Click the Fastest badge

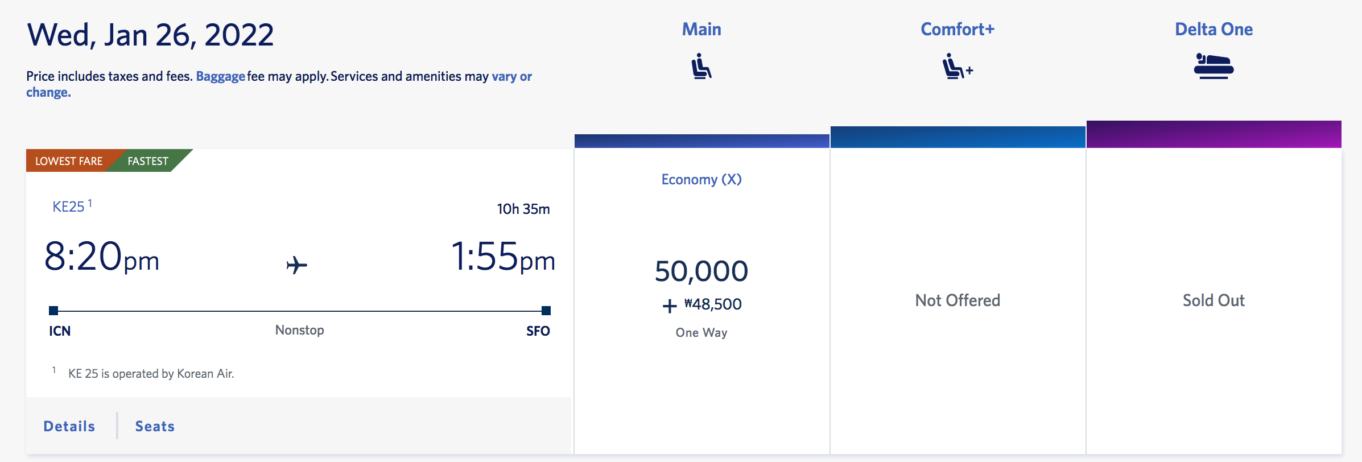pyautogui.click(x=150, y=161)
